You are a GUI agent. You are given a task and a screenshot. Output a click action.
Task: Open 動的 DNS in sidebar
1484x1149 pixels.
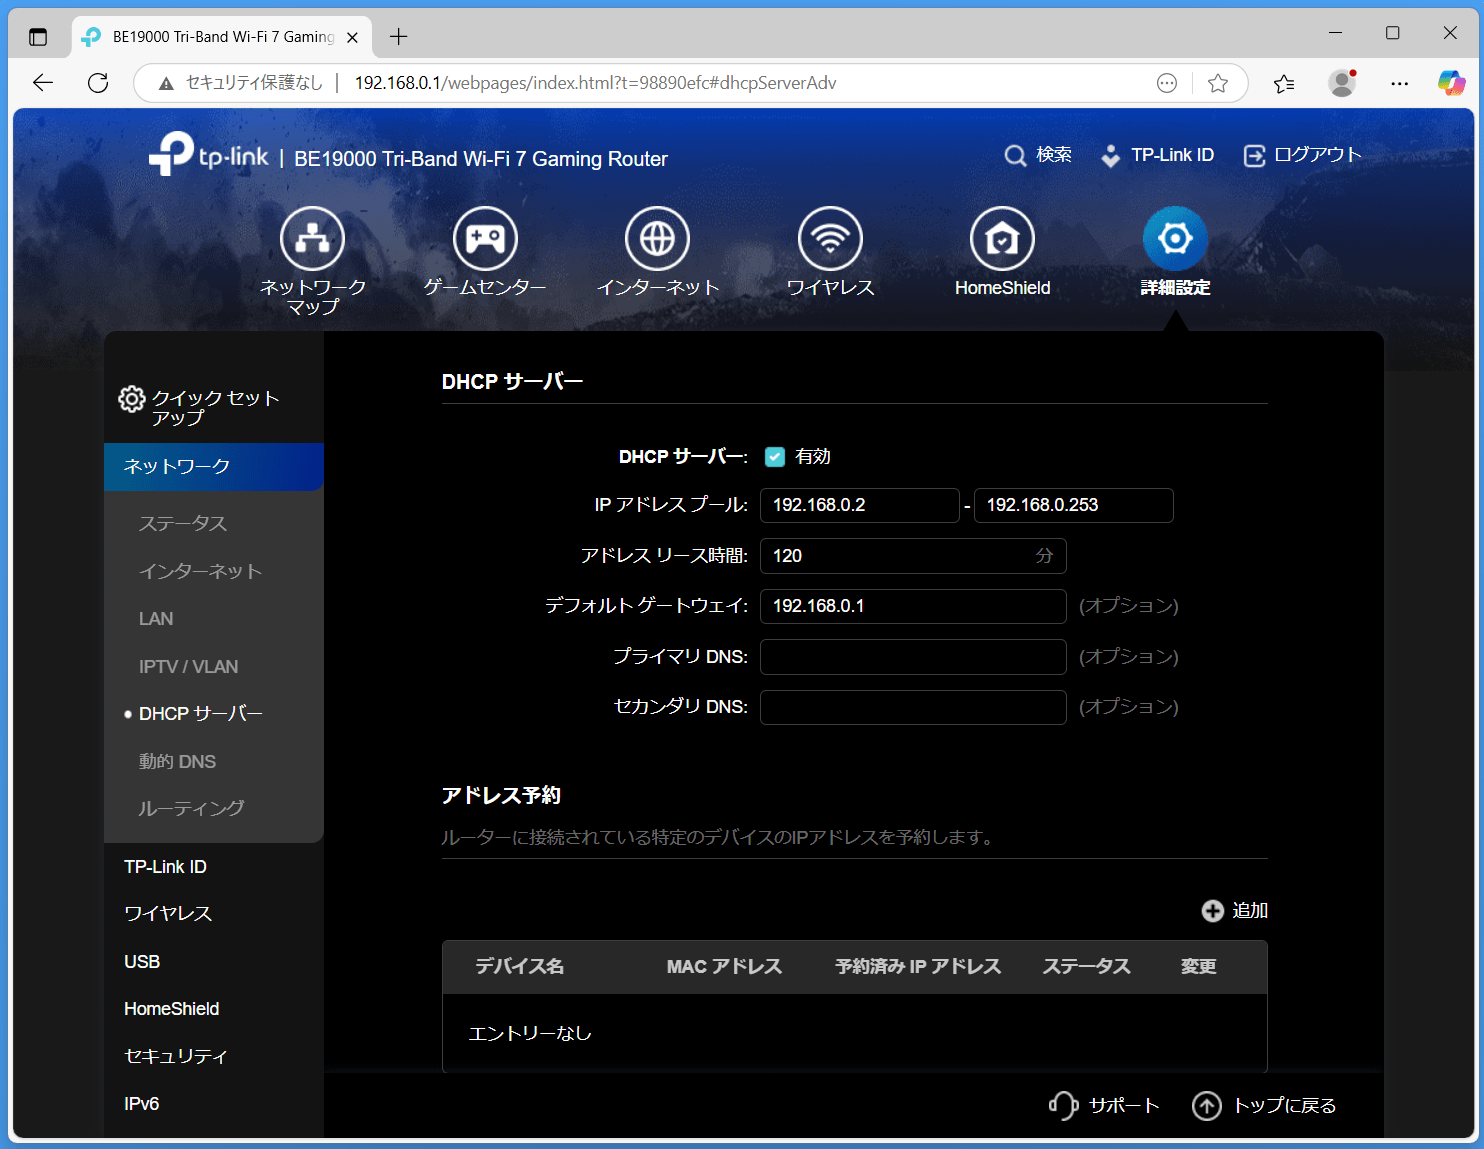pos(177,761)
